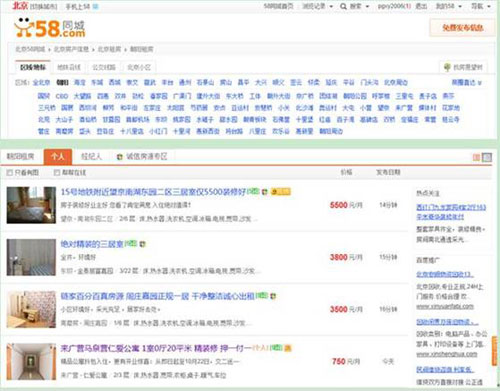The image size is (500, 391).
Task: Click the yellow badge on the first listing
Action: point(281,192)
